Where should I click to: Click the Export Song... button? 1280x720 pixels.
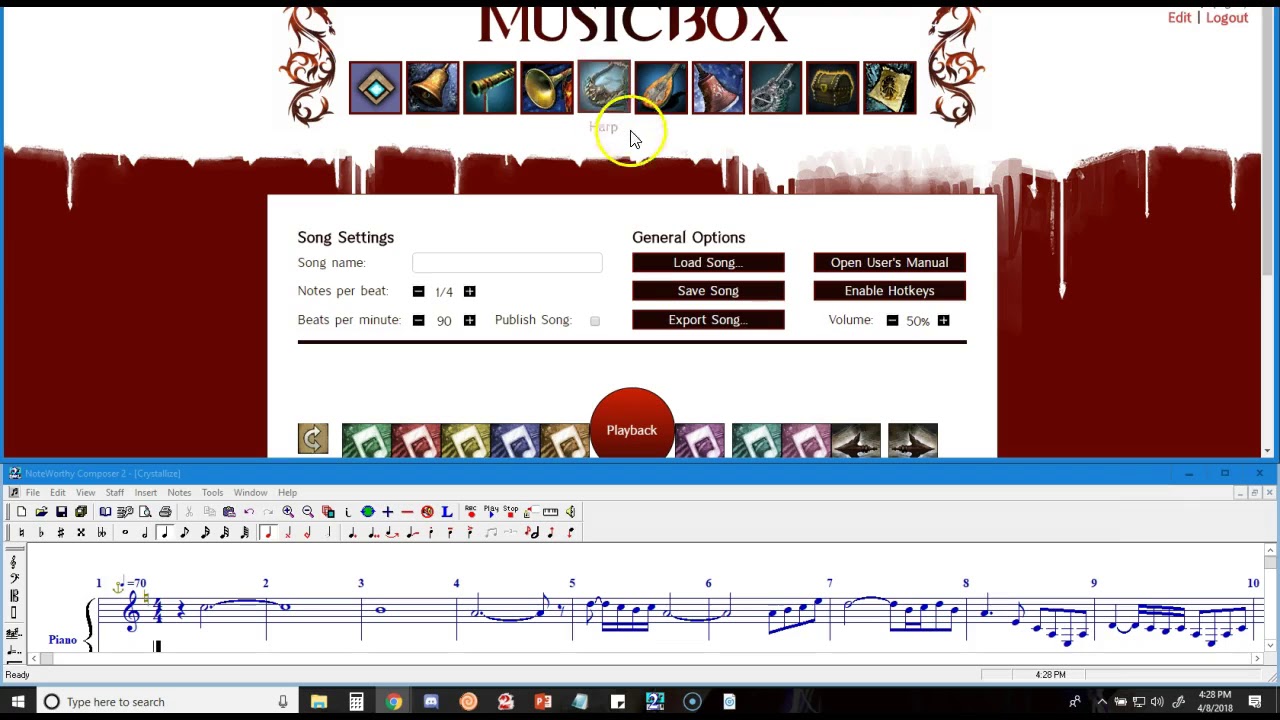tap(708, 319)
